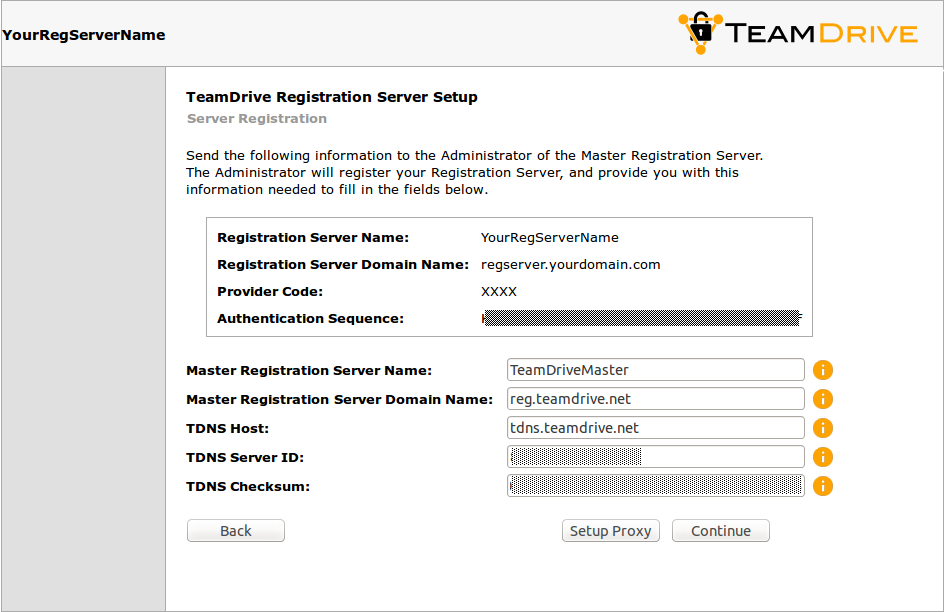Click the Provider Code value XXXX
This screenshot has height=612, width=945.
pyautogui.click(x=499, y=292)
